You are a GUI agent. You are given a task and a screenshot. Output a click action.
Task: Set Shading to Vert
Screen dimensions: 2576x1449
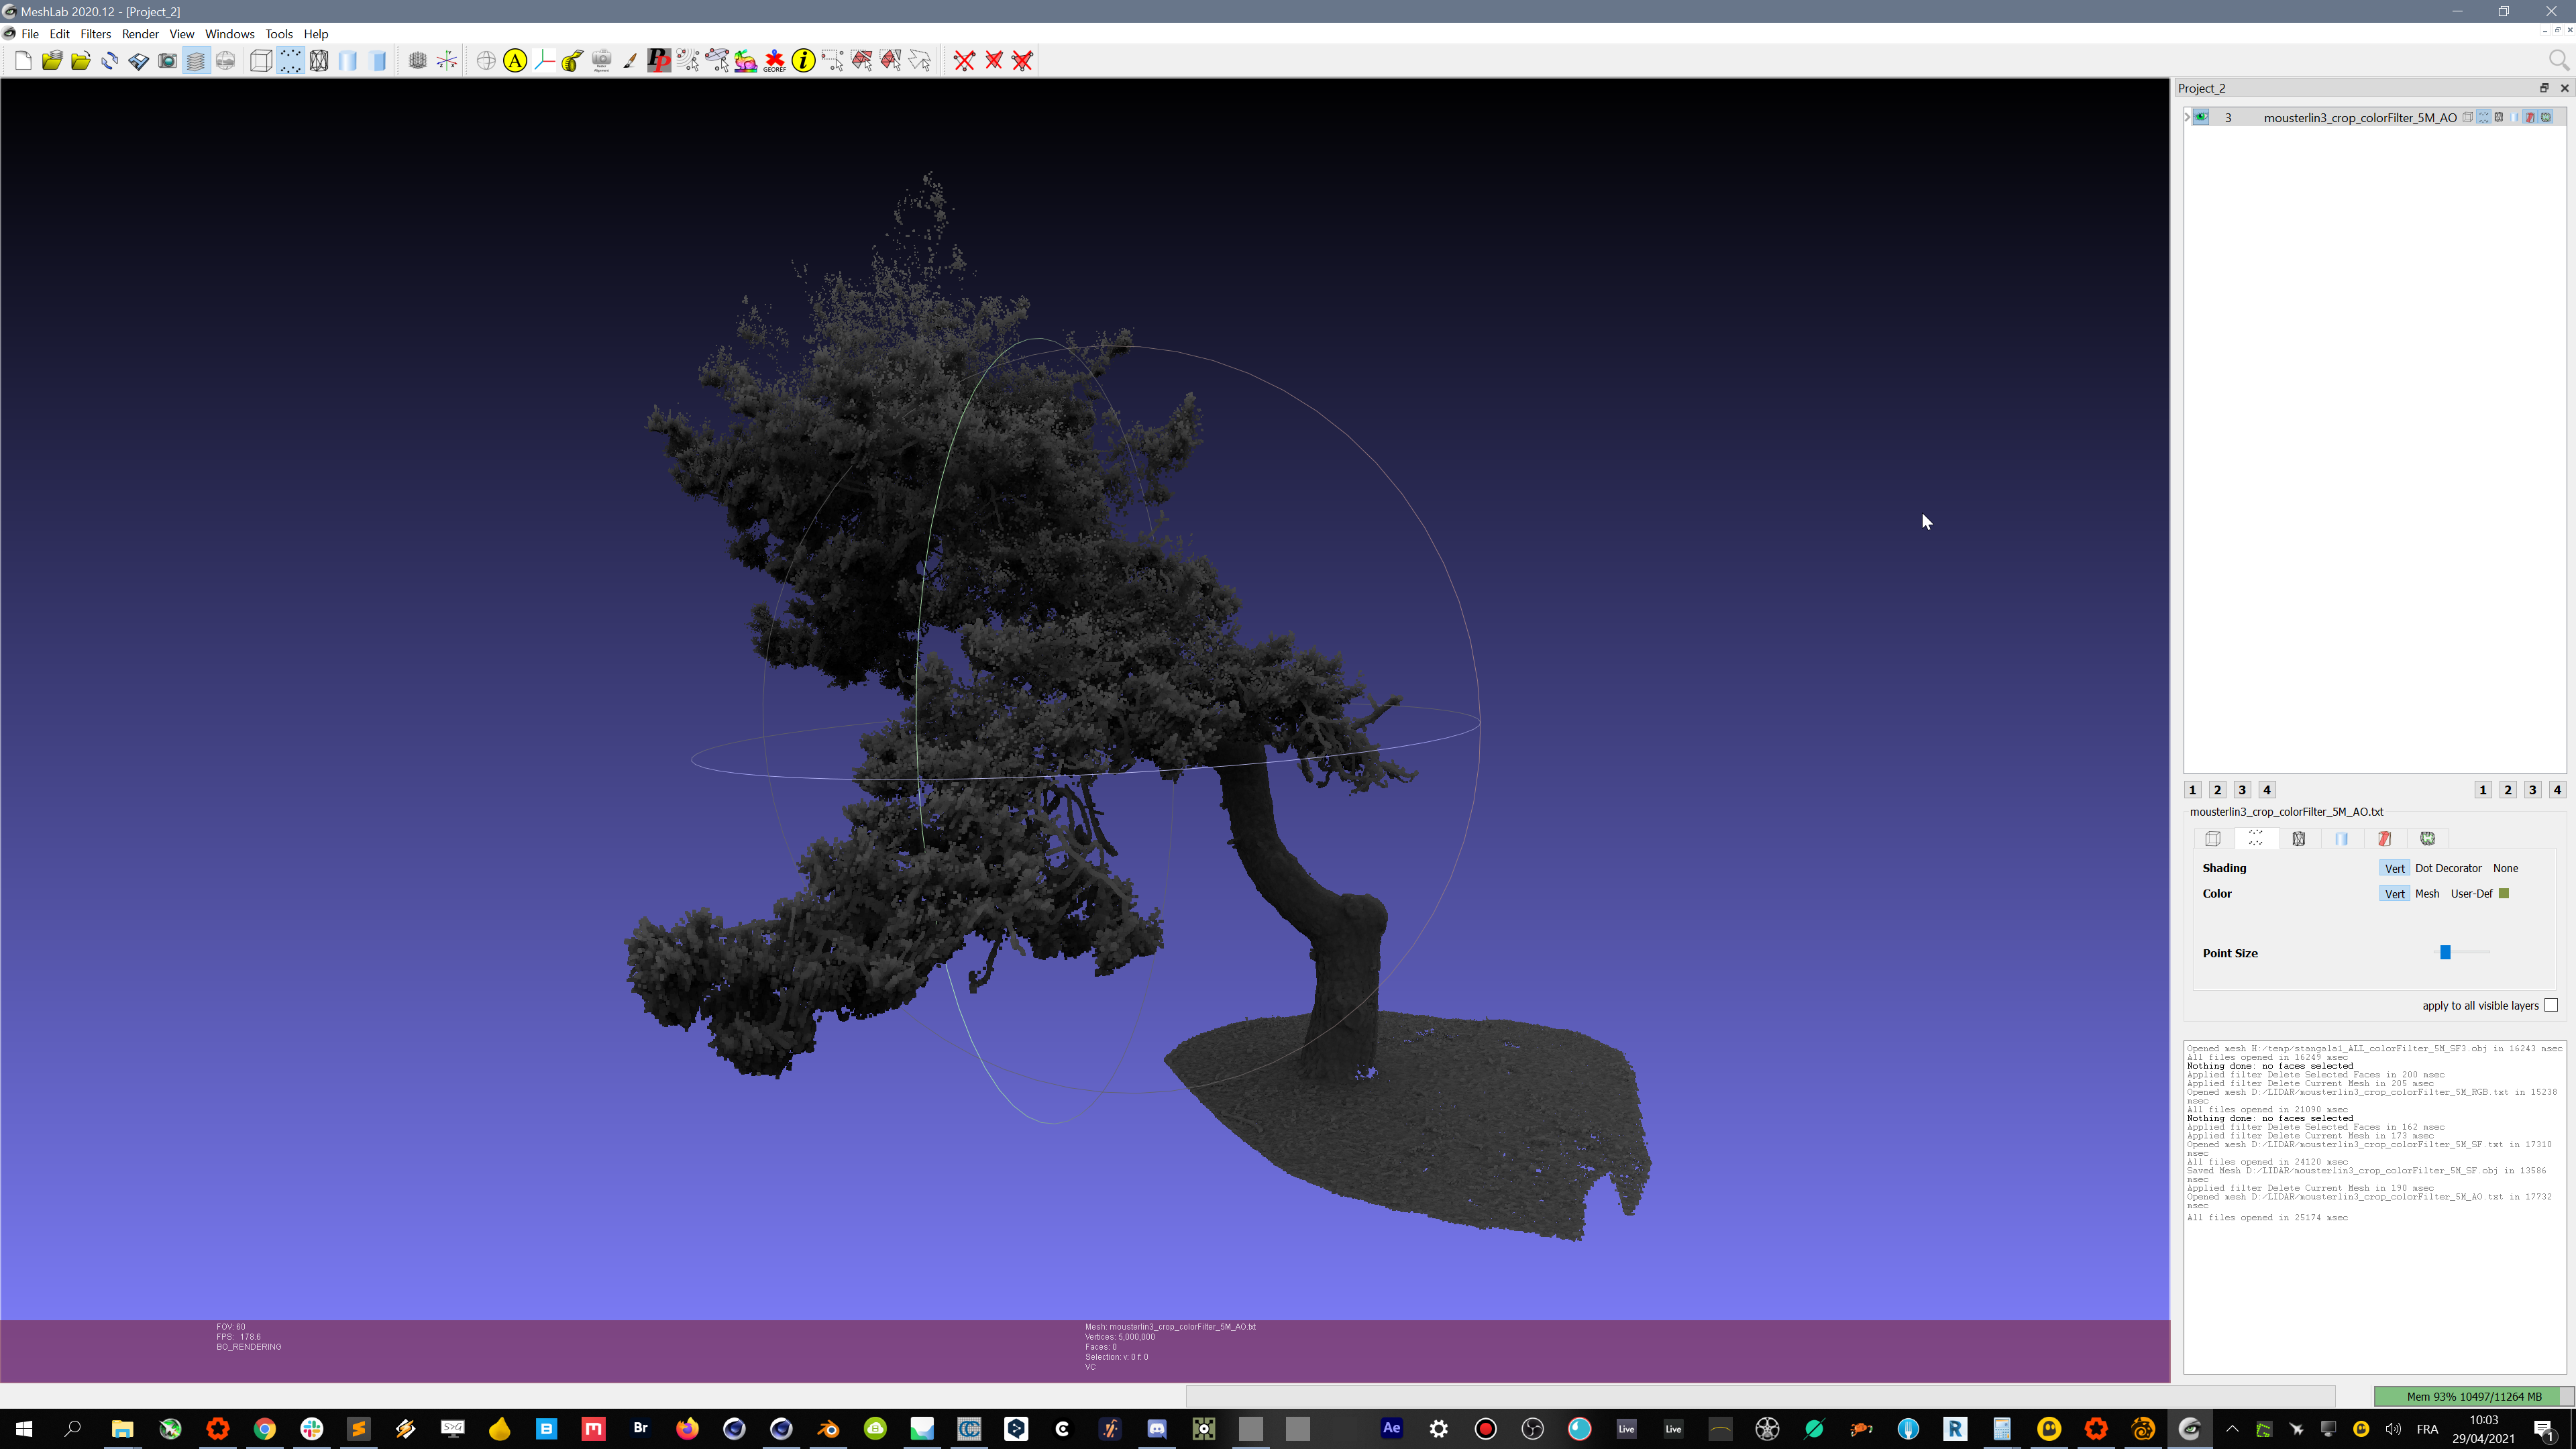point(2394,868)
